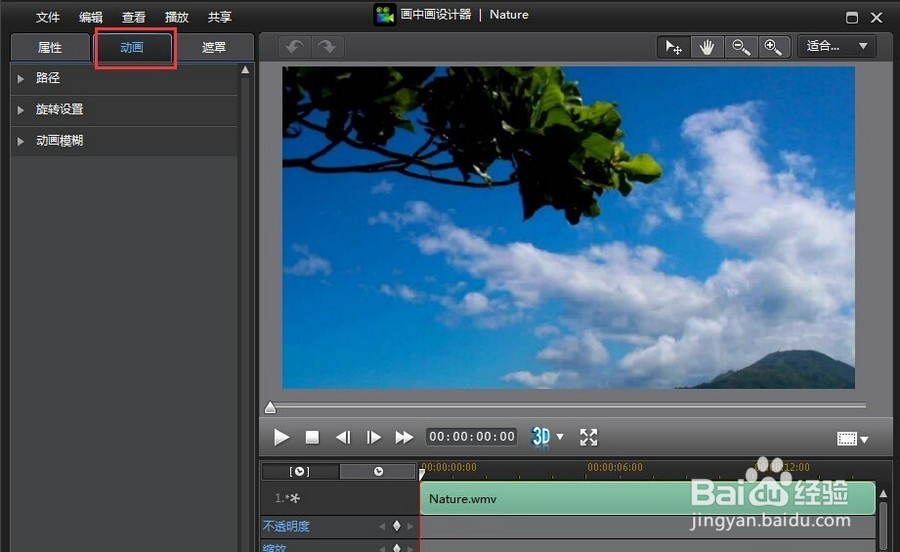
Task: Go to next 不透明度 keyframe
Action: point(410,526)
